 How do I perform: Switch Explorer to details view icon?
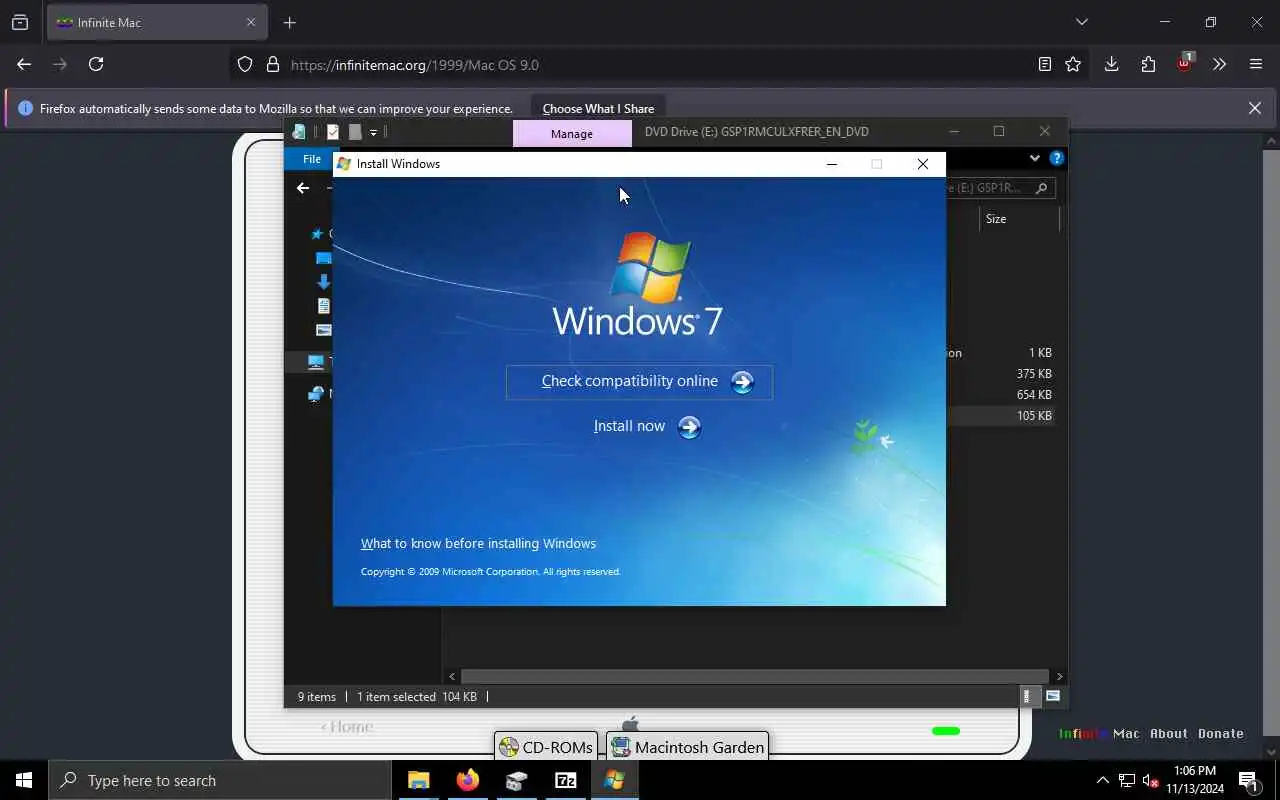tap(1027, 697)
